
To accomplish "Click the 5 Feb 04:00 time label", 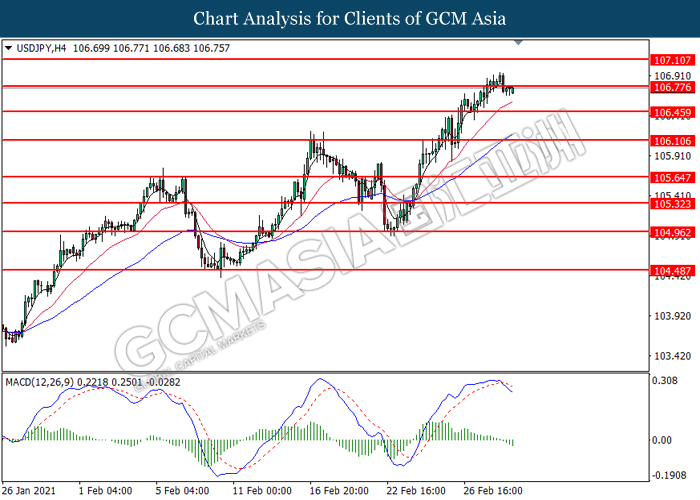I will tap(182, 491).
